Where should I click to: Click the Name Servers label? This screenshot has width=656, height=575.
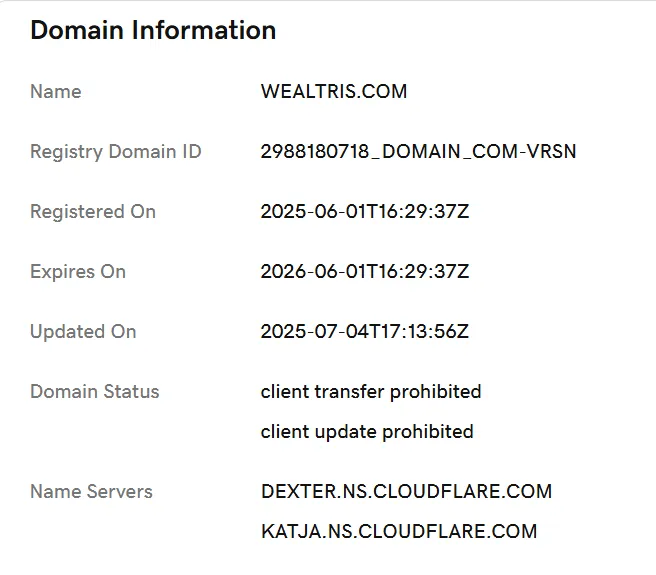(91, 492)
